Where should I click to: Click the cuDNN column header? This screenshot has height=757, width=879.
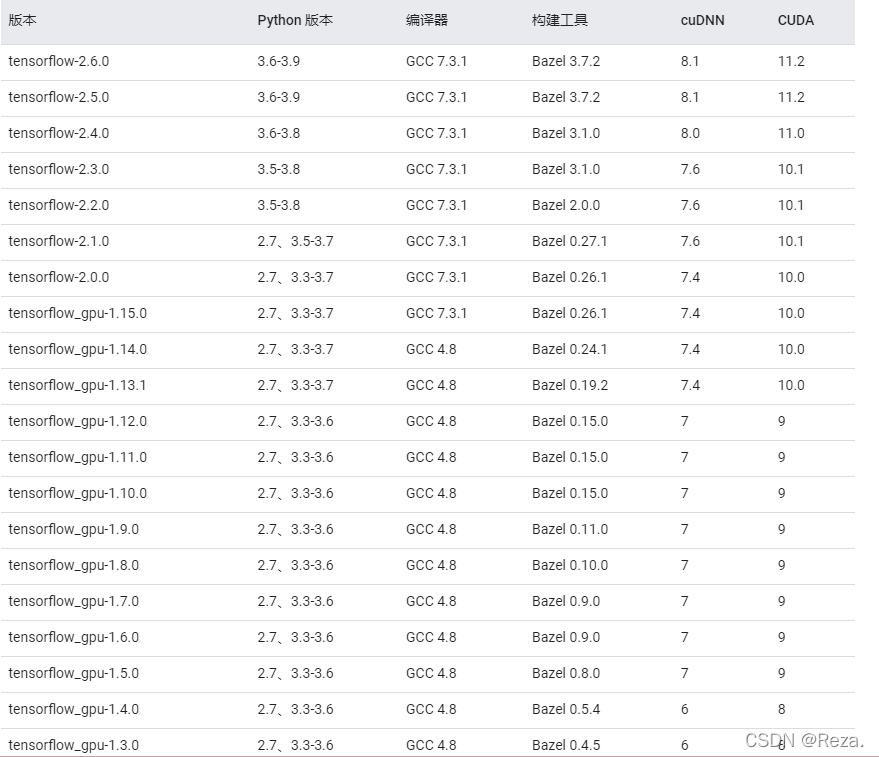(702, 21)
